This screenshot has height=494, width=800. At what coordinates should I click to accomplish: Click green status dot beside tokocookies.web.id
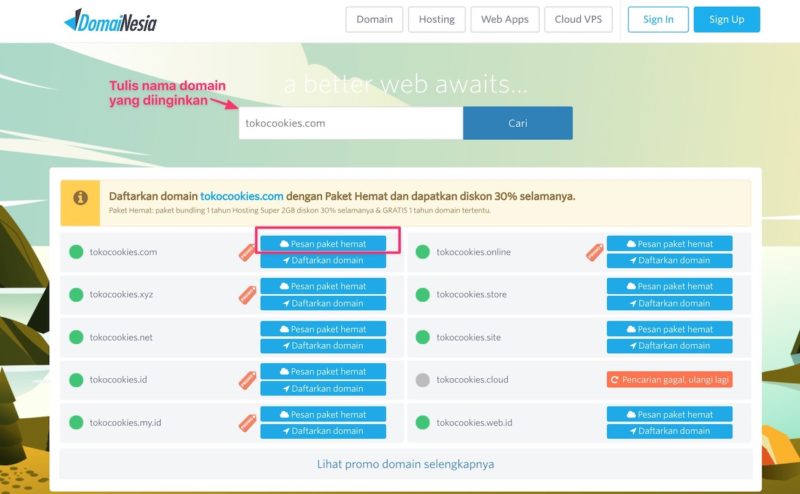click(x=422, y=423)
